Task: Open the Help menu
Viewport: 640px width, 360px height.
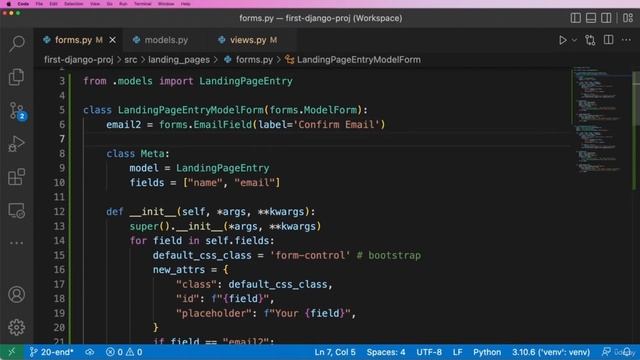Action: tap(185, 4)
